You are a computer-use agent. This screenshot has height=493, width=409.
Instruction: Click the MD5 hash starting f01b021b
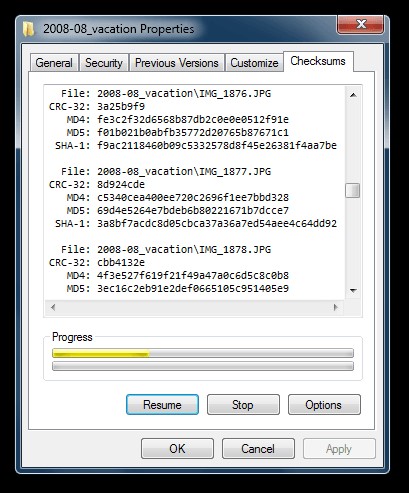[x=193, y=133]
